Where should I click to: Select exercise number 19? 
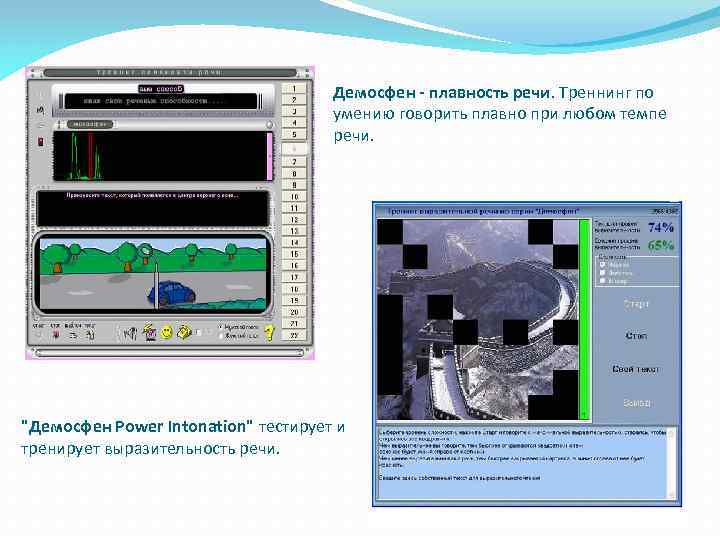click(294, 300)
